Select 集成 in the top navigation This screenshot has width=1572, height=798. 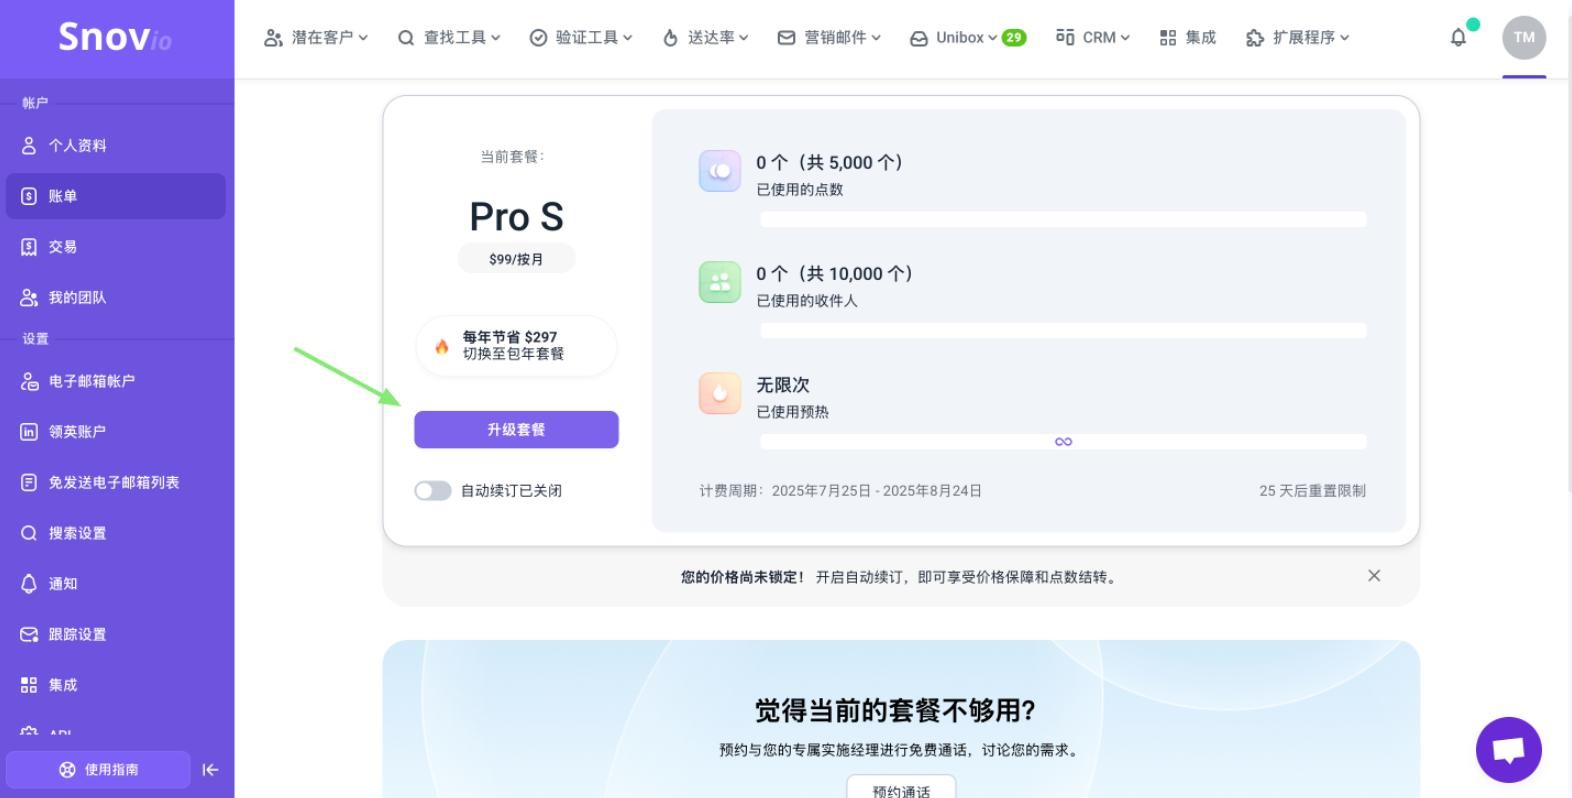1188,38
